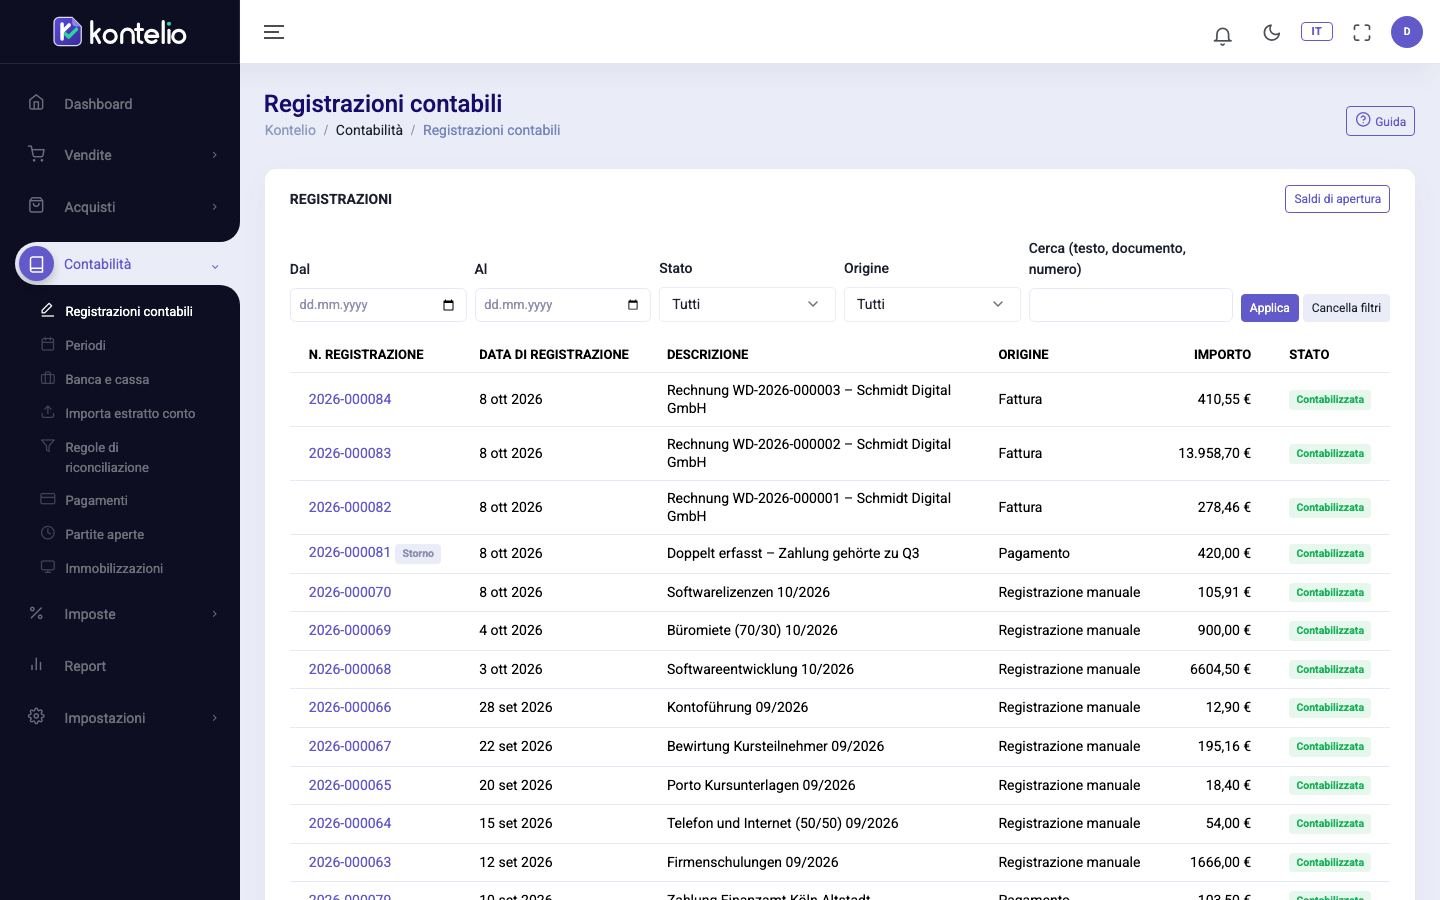Click the Acquisti bag icon
The width and height of the screenshot is (1440, 900).
tap(37, 205)
